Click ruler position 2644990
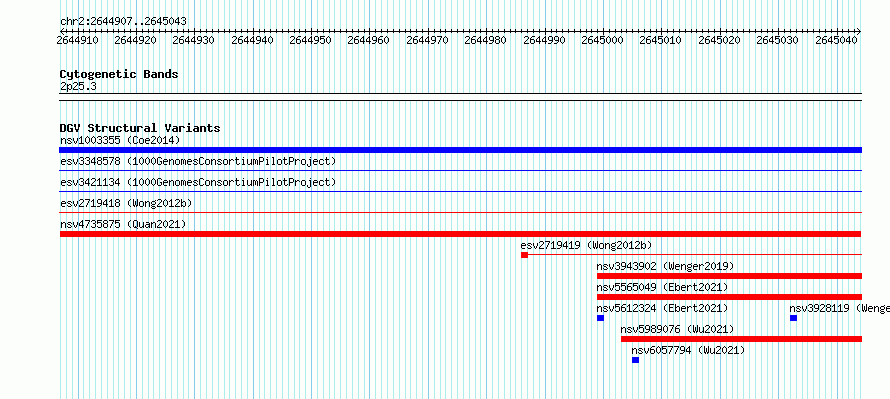890x399 pixels. coord(544,40)
